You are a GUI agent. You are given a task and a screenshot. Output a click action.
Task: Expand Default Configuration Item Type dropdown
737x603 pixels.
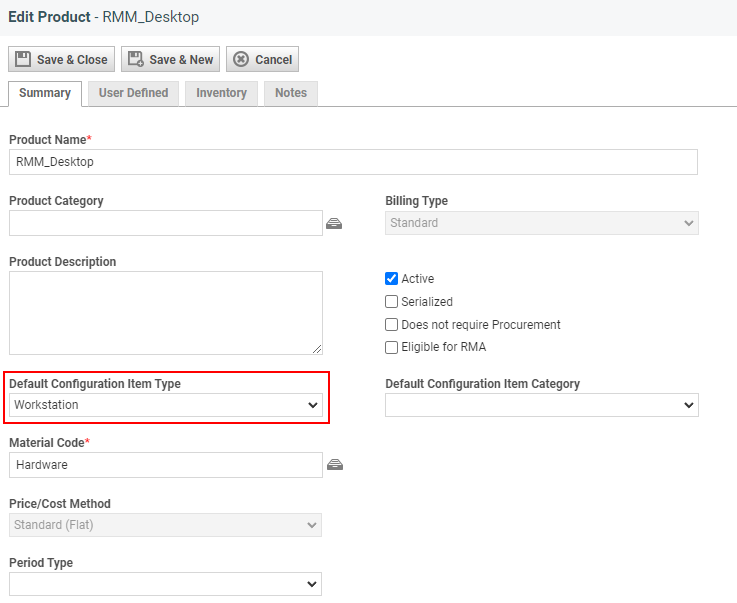[x=166, y=405]
